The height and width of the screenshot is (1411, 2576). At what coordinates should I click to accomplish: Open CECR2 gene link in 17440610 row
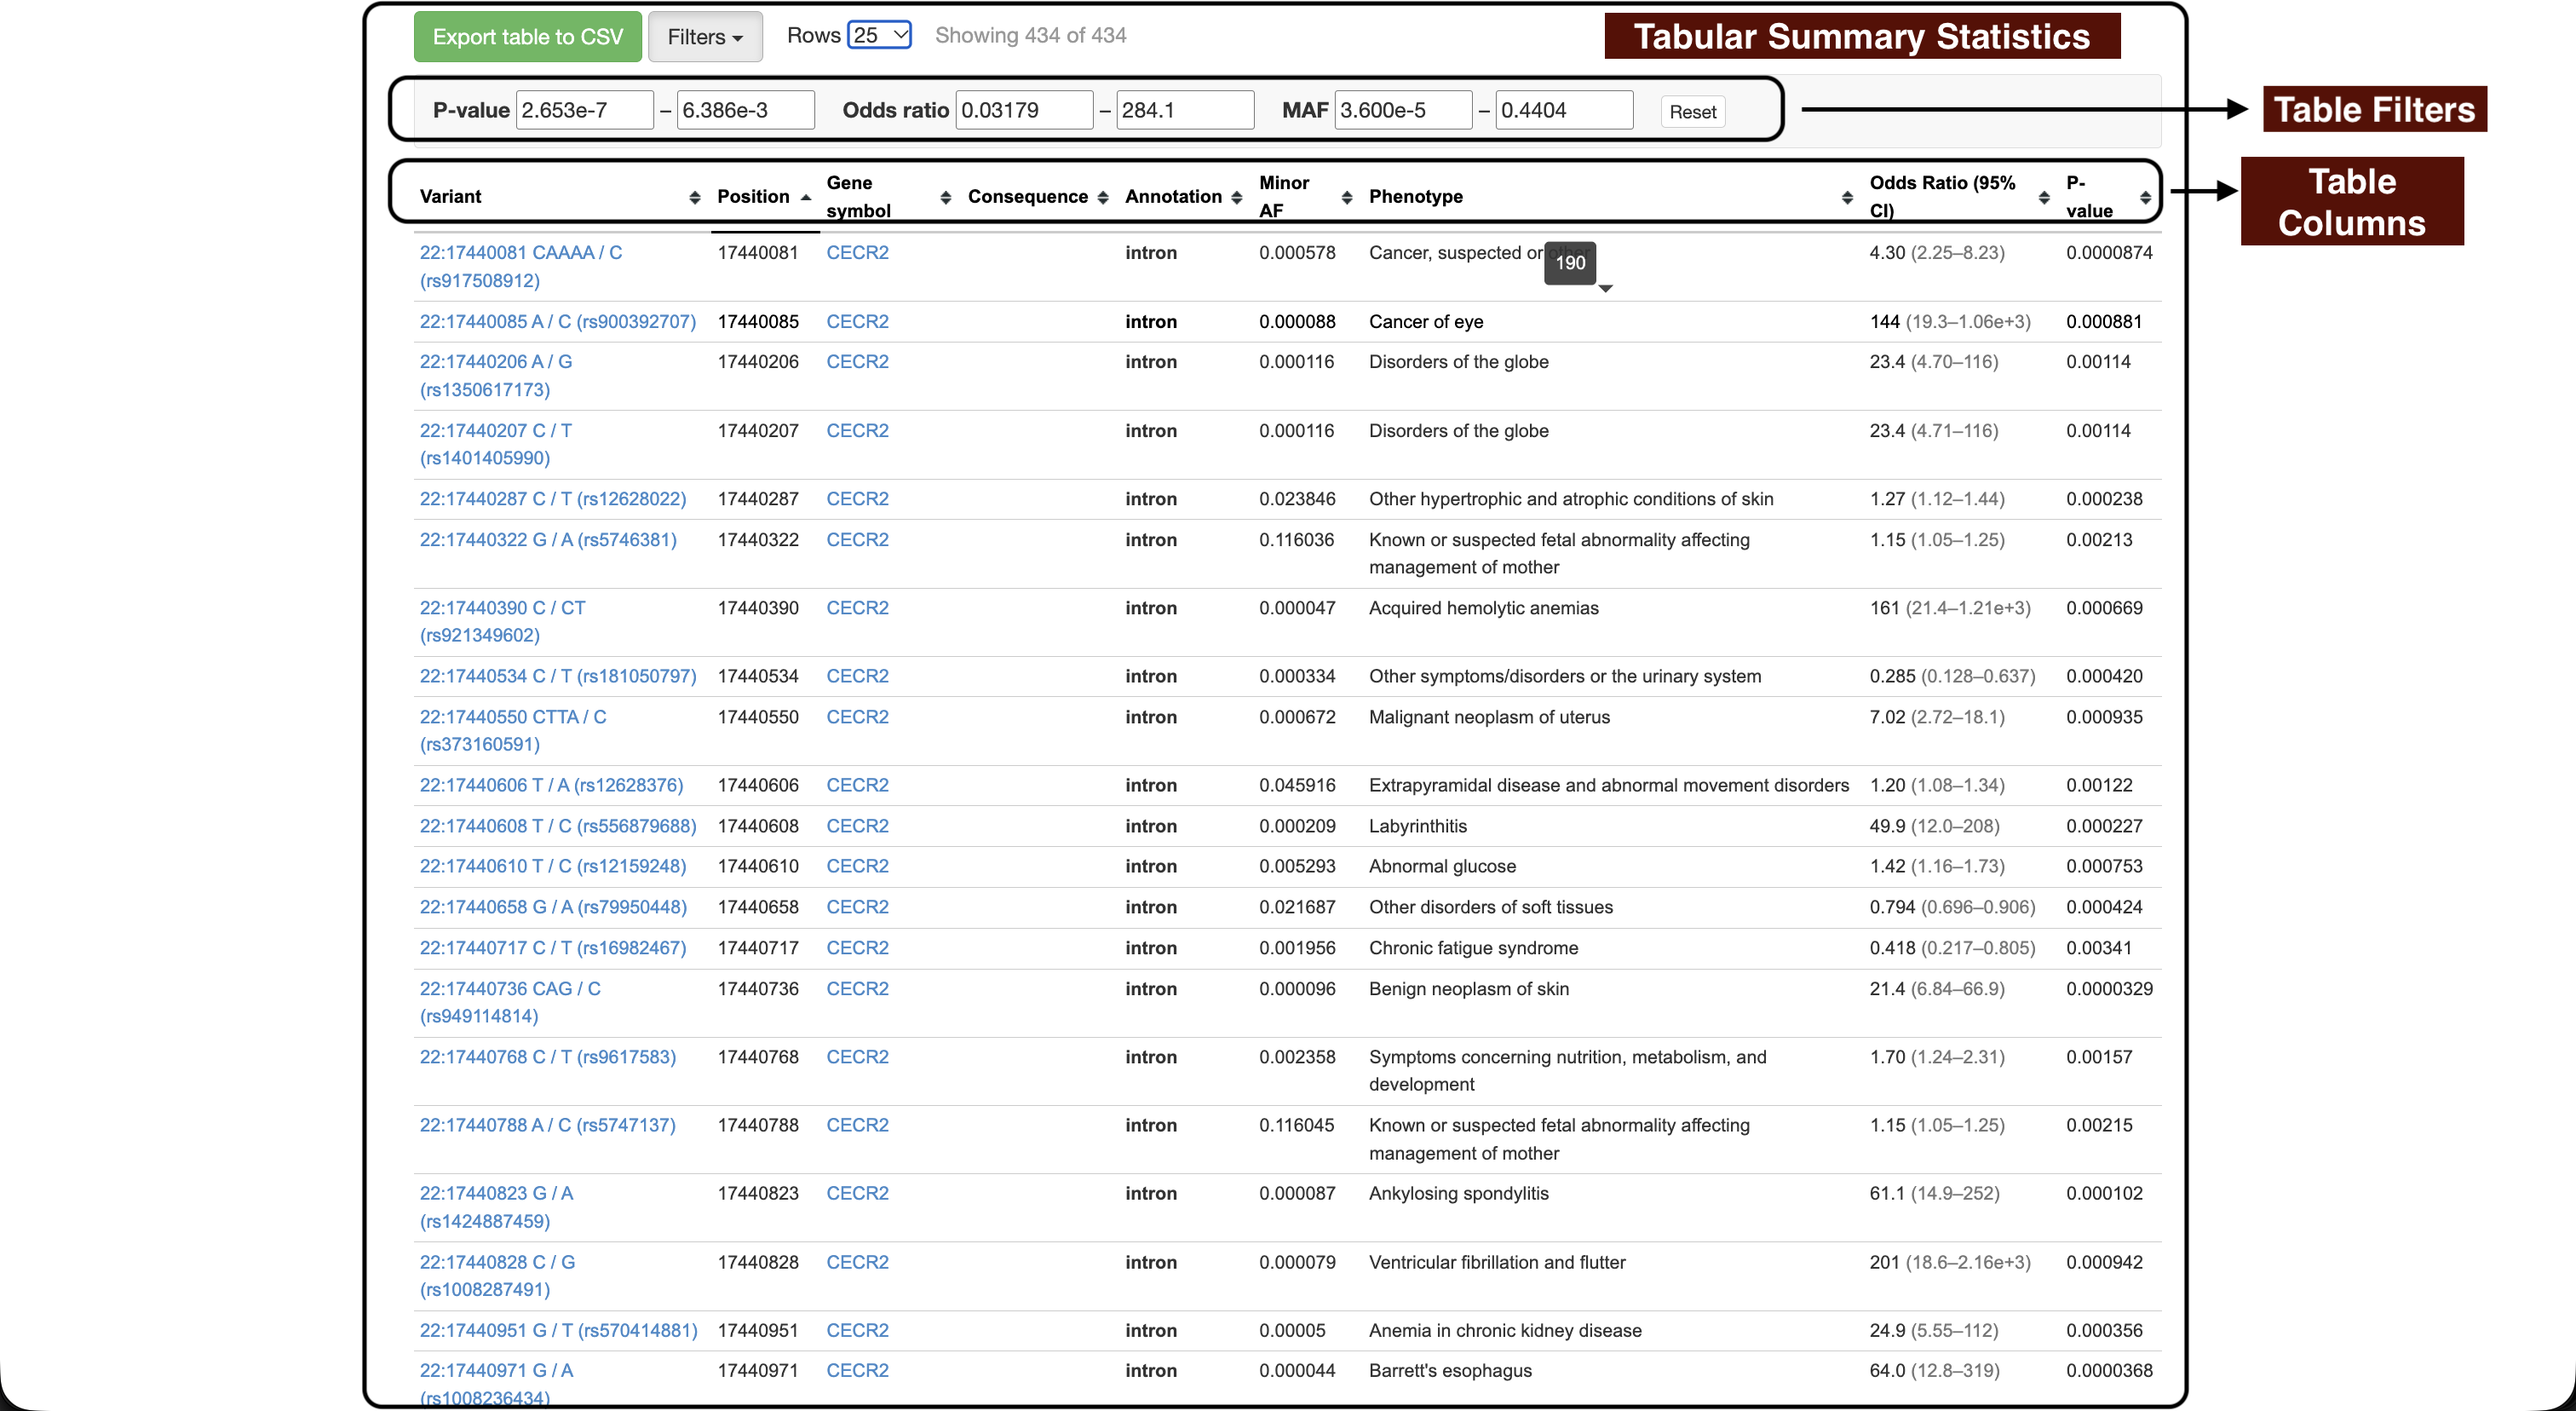pyautogui.click(x=857, y=866)
